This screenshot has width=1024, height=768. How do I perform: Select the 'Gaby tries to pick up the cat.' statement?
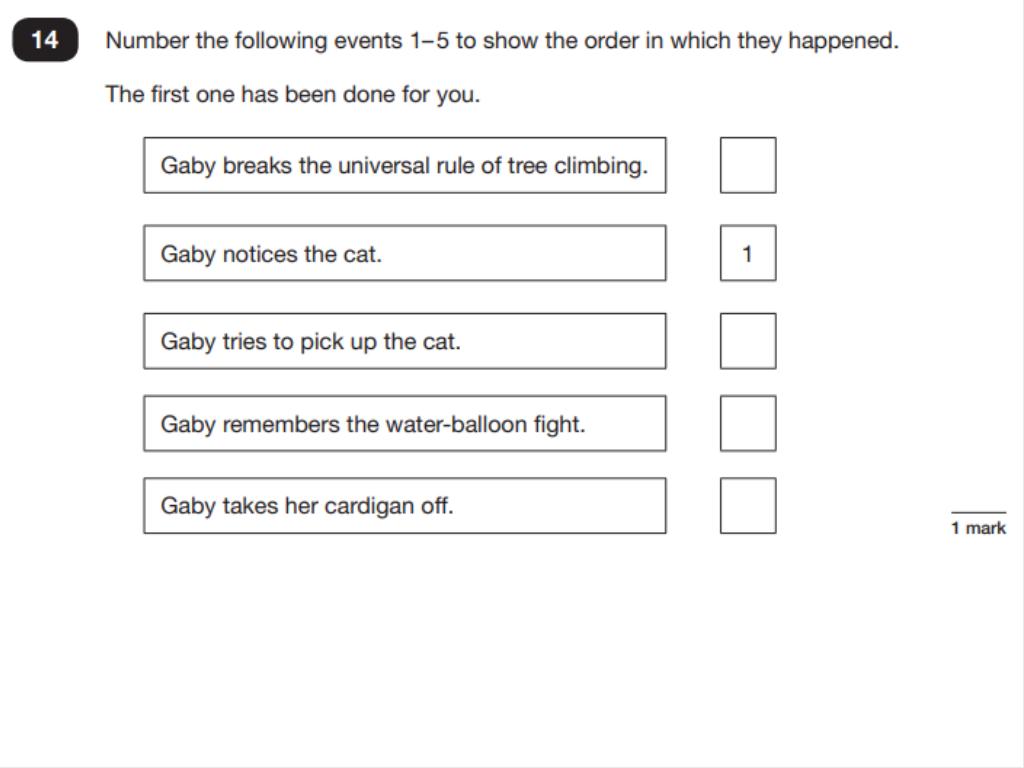point(405,341)
